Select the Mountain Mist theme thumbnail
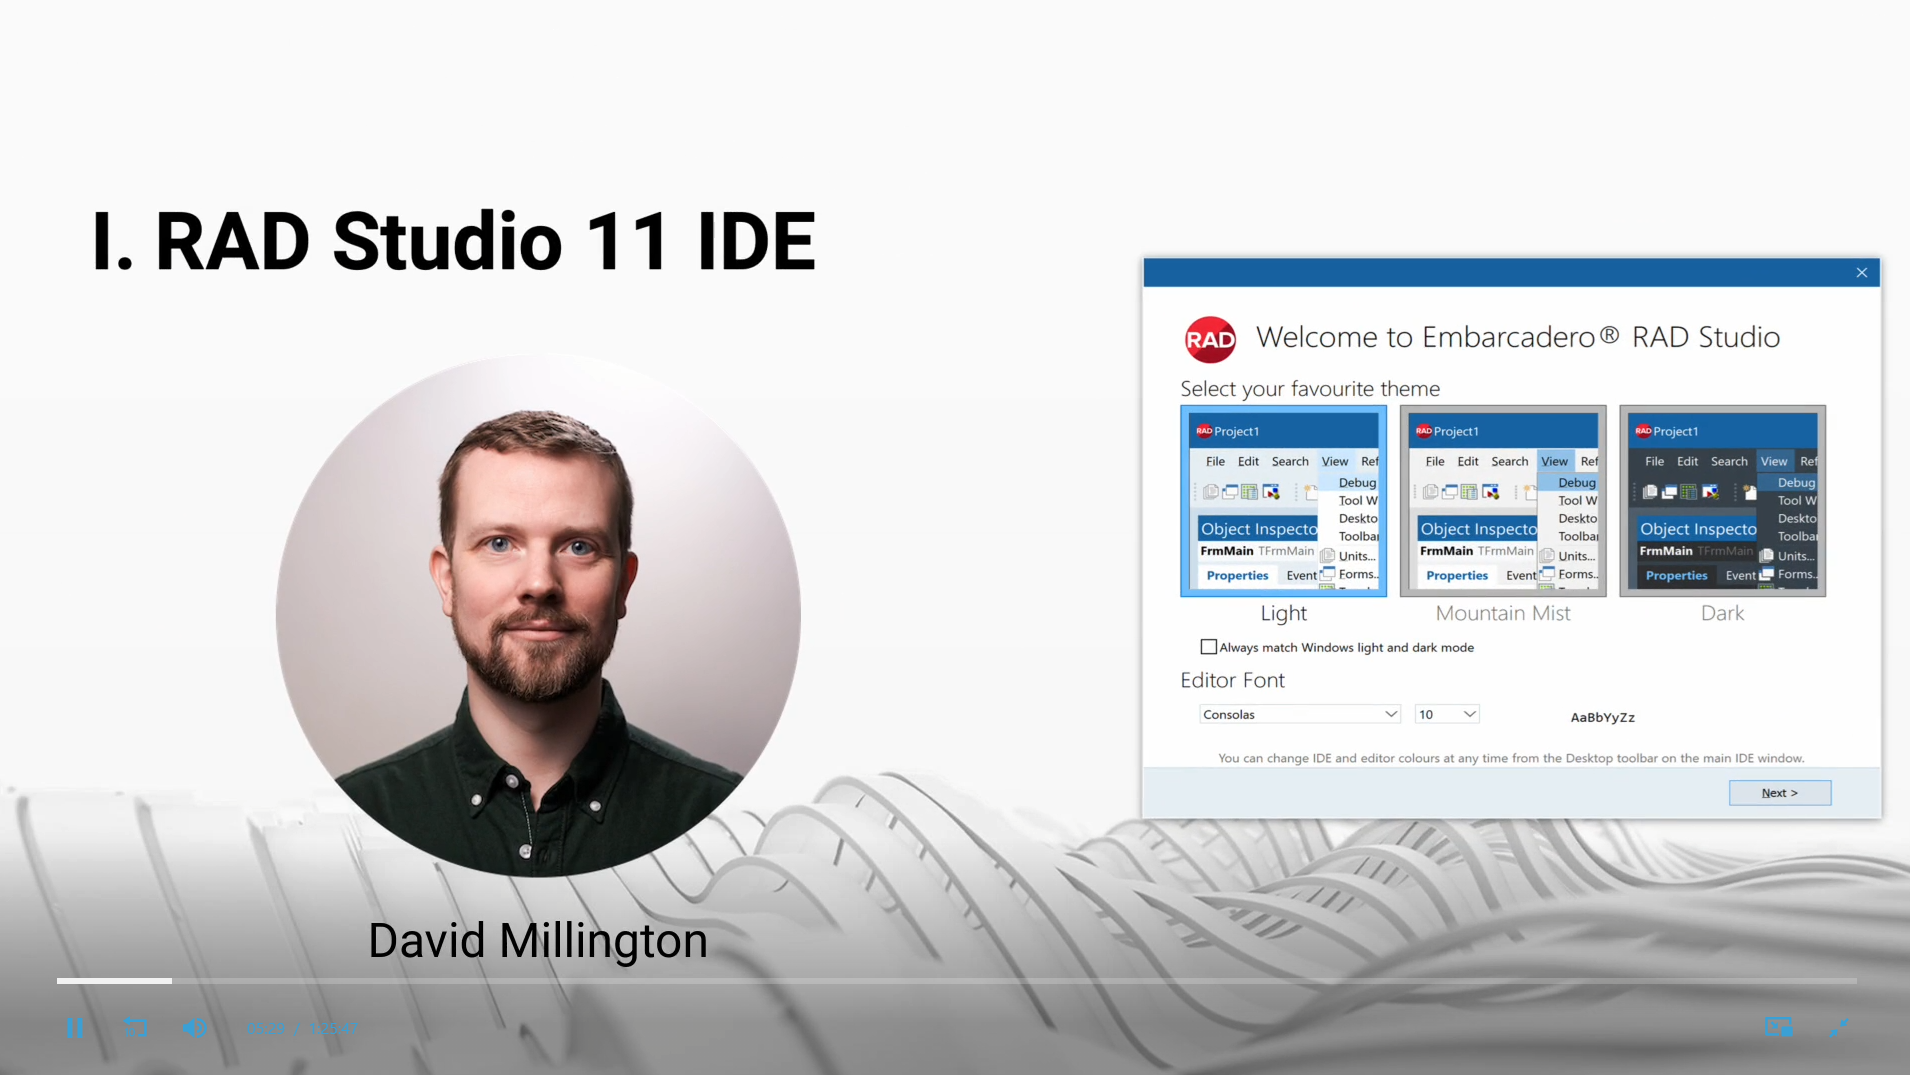 pos(1503,500)
